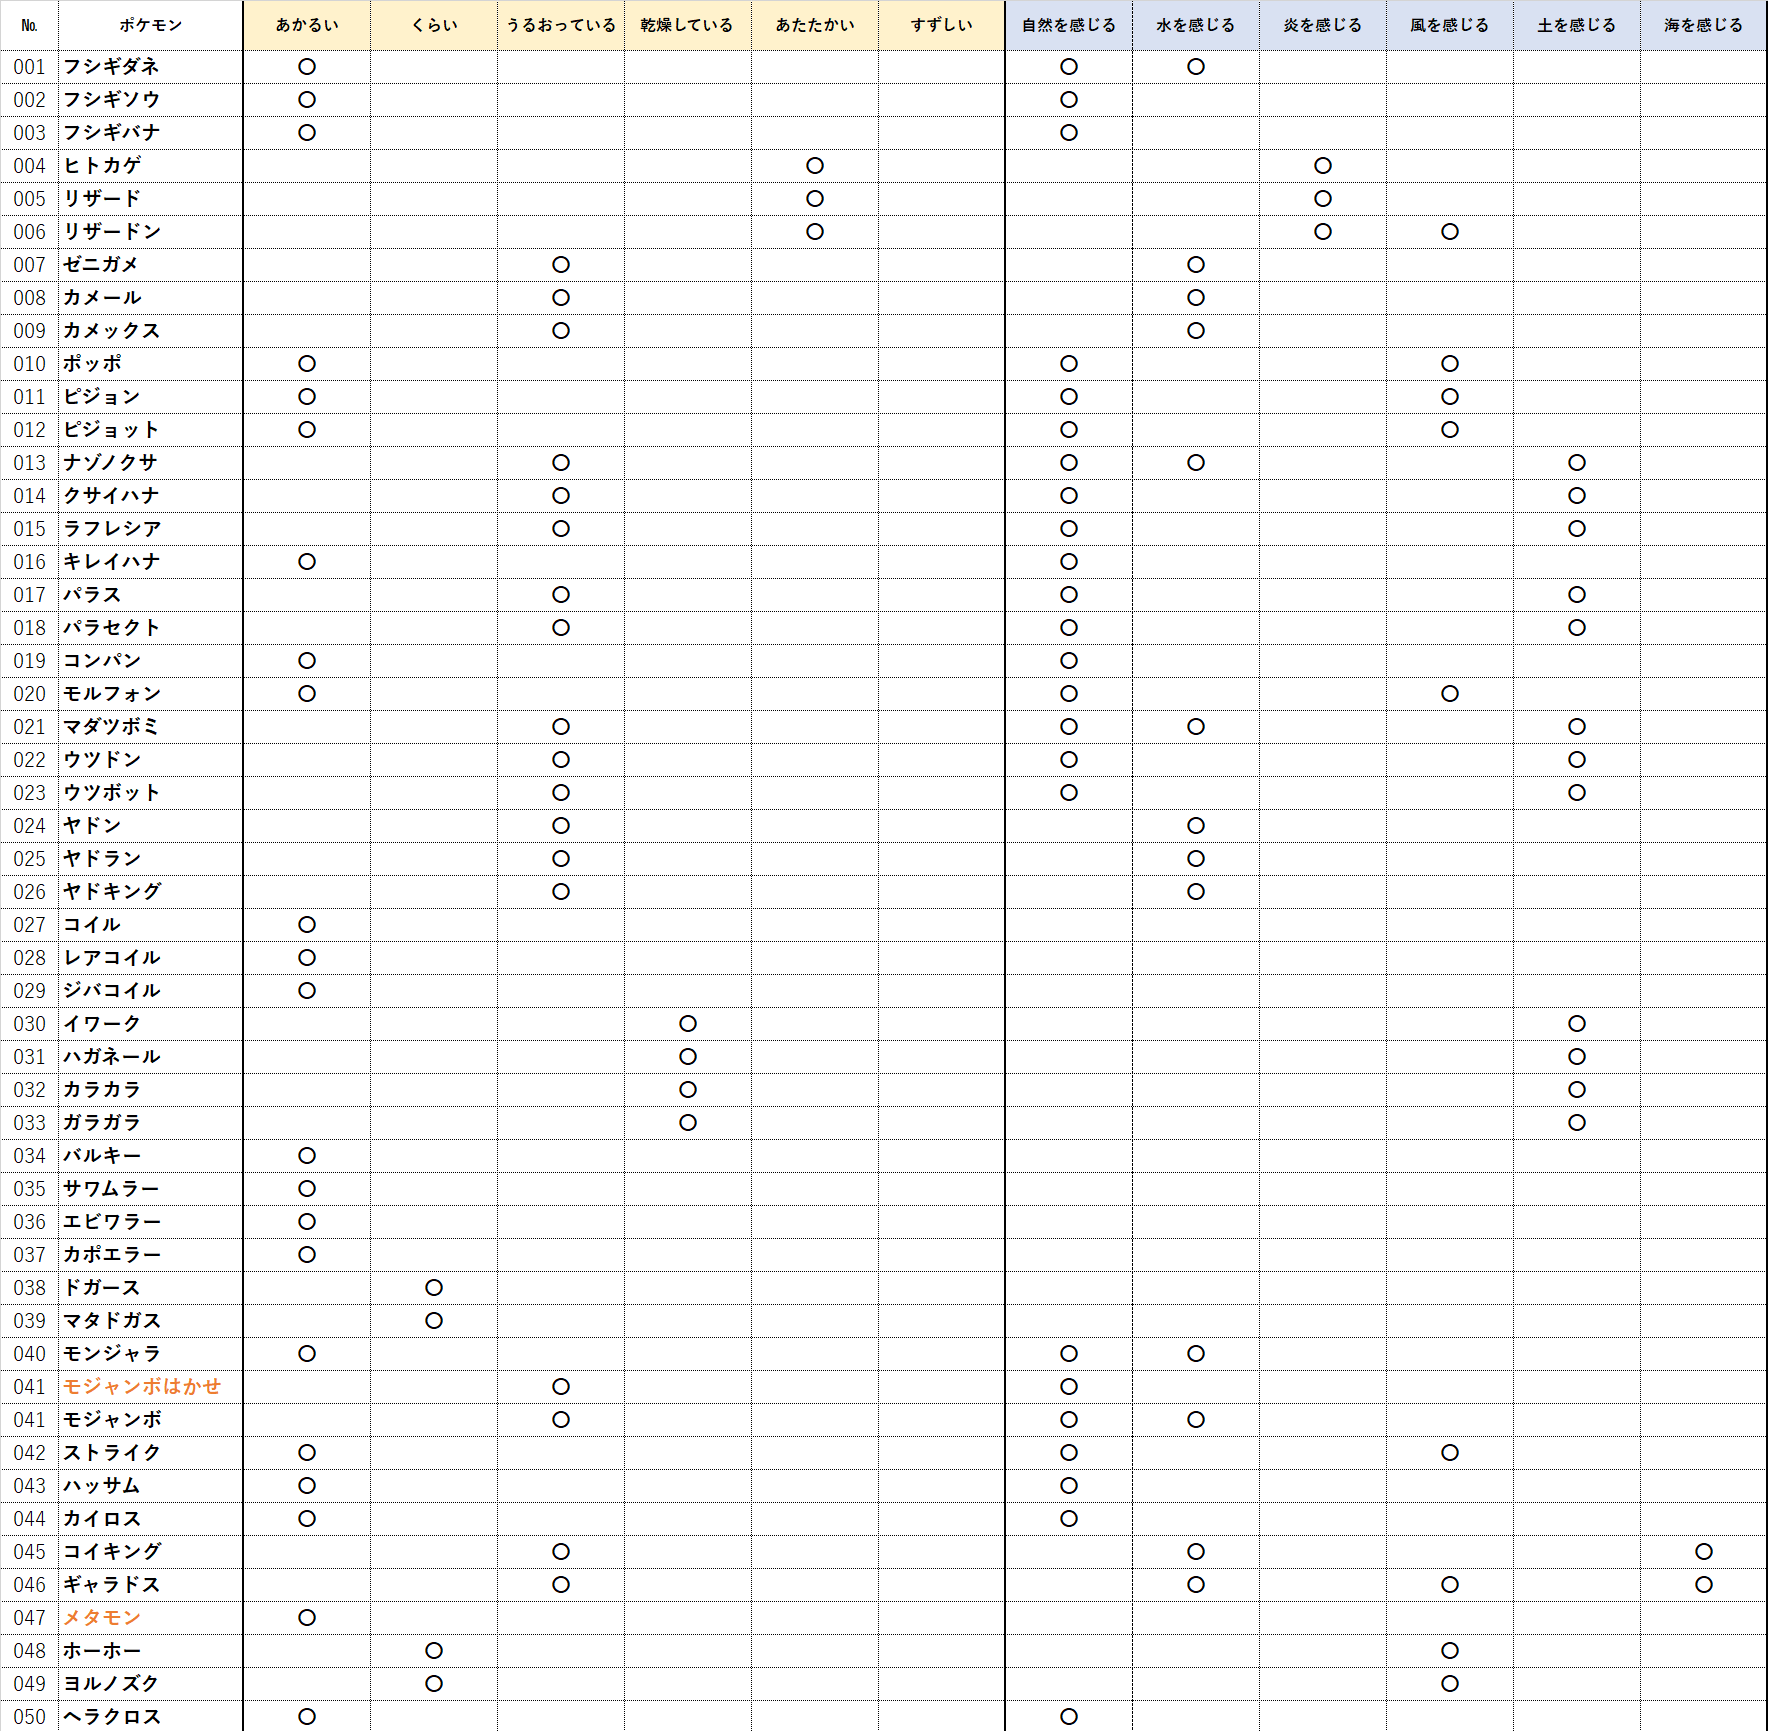
Task: Click the orange メタモン name cell
Action: point(102,1617)
